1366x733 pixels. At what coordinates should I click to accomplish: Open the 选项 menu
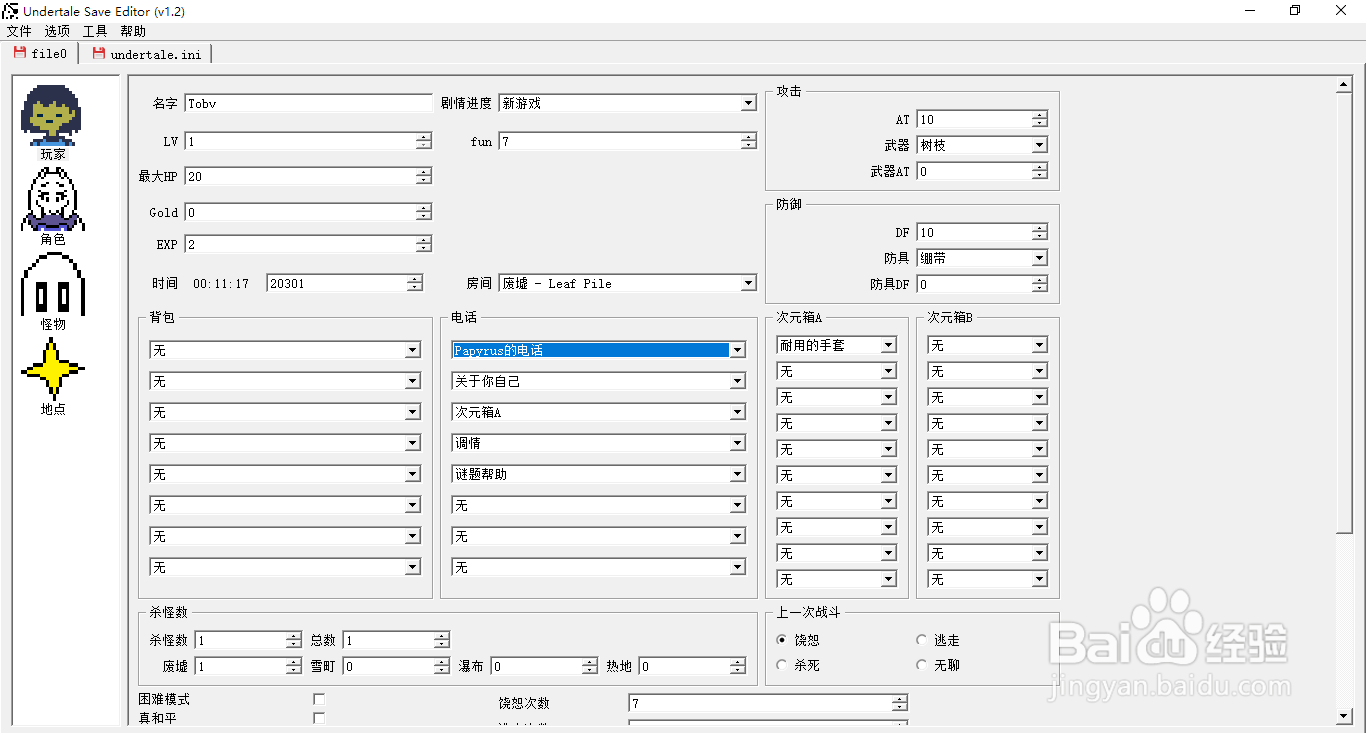57,31
